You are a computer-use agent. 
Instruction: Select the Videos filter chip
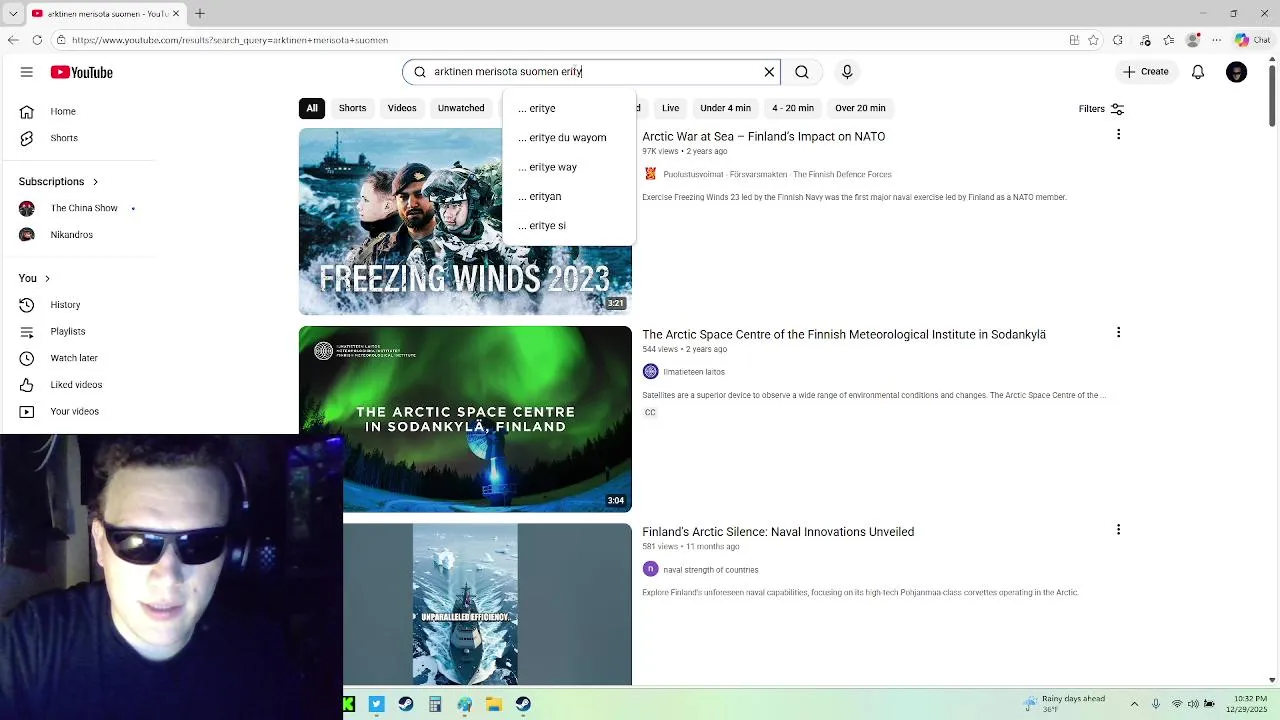click(402, 108)
